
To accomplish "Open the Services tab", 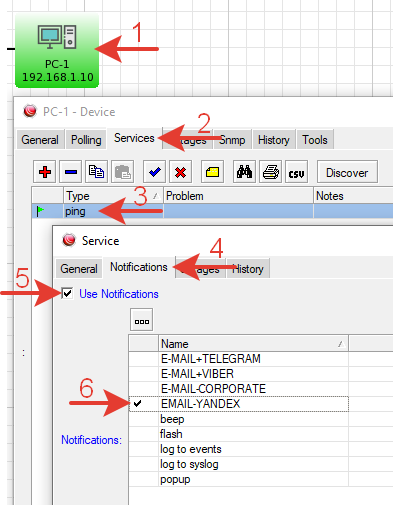I will coord(134,138).
